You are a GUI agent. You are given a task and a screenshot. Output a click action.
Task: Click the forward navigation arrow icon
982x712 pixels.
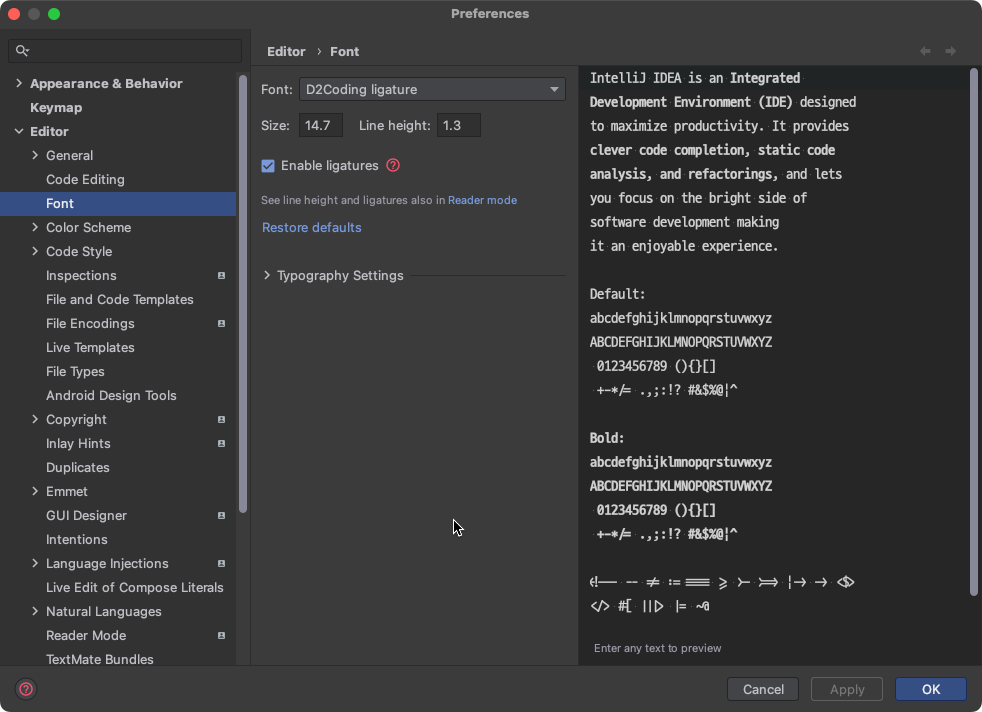tap(951, 51)
